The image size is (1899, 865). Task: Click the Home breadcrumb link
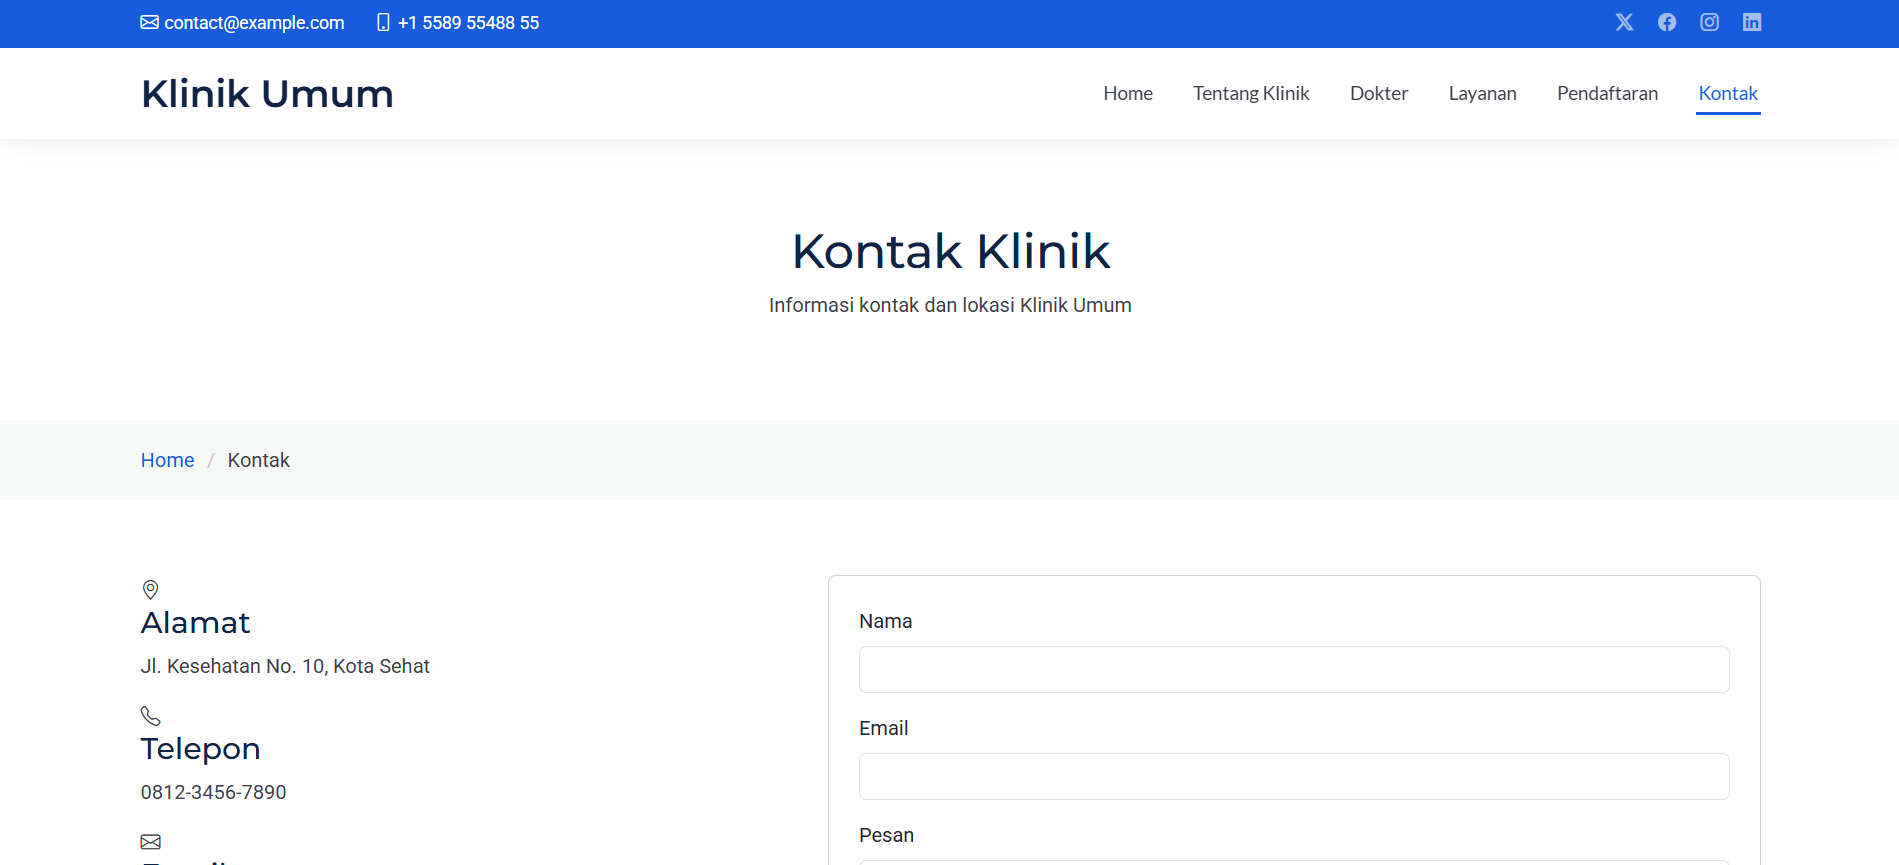167,460
